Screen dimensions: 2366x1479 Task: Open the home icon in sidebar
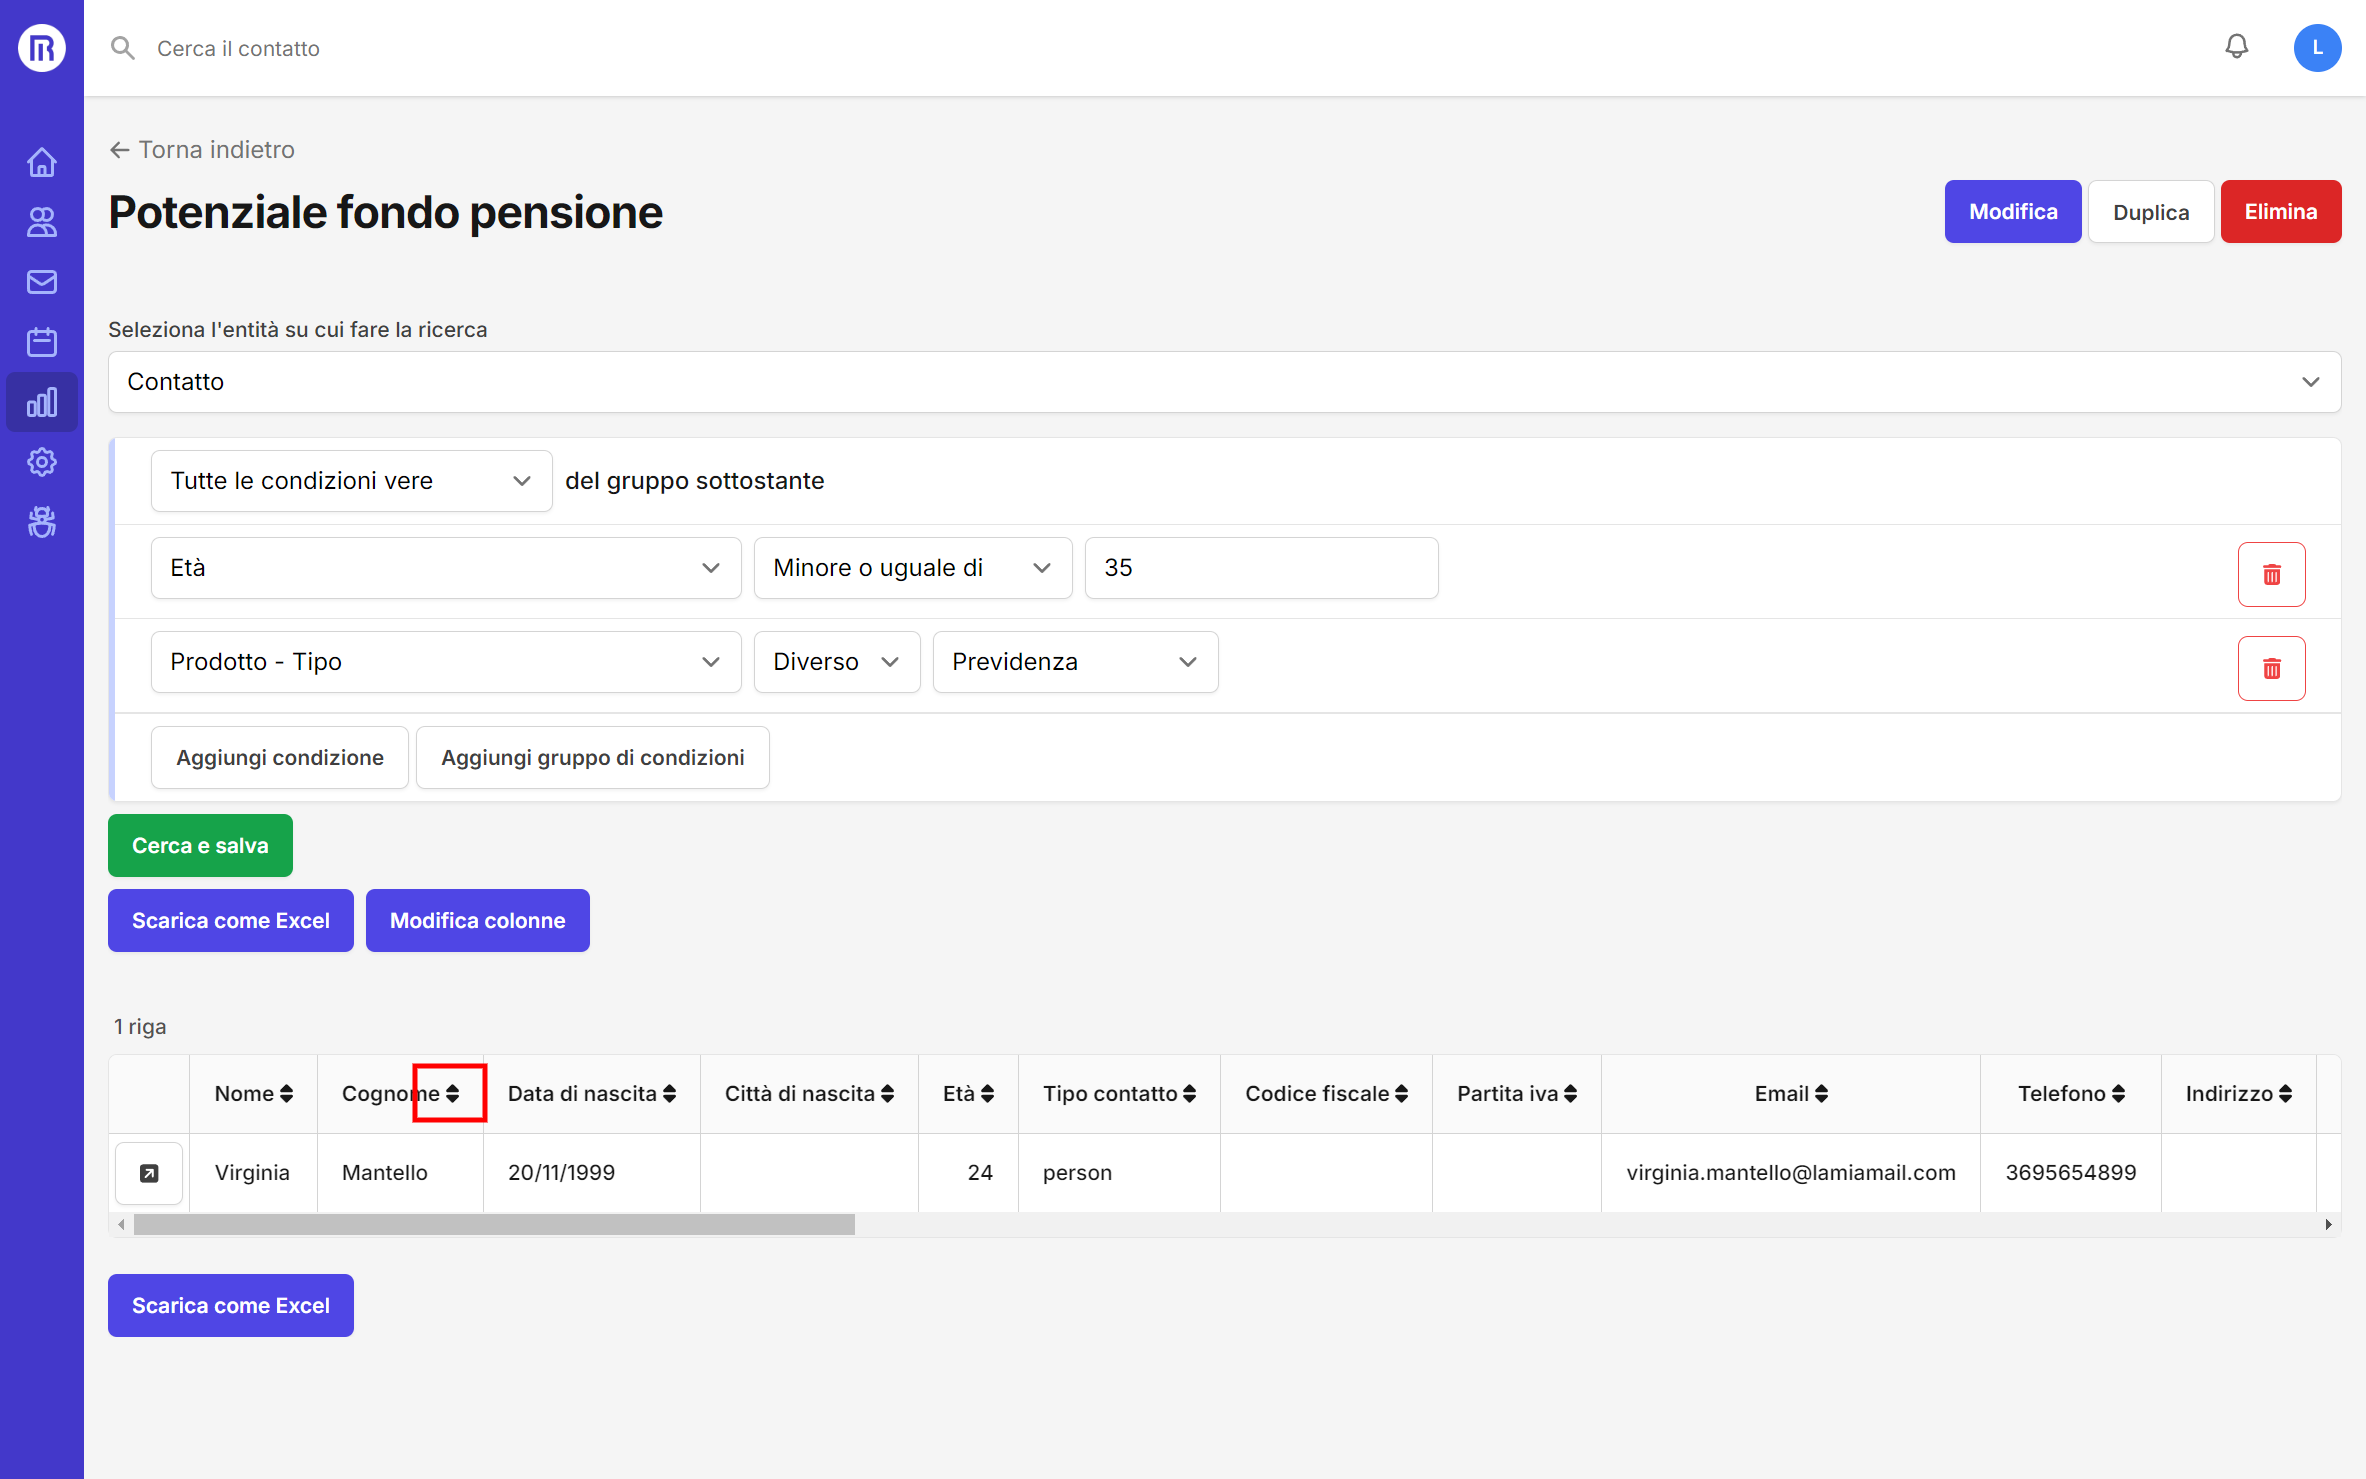coord(42,162)
